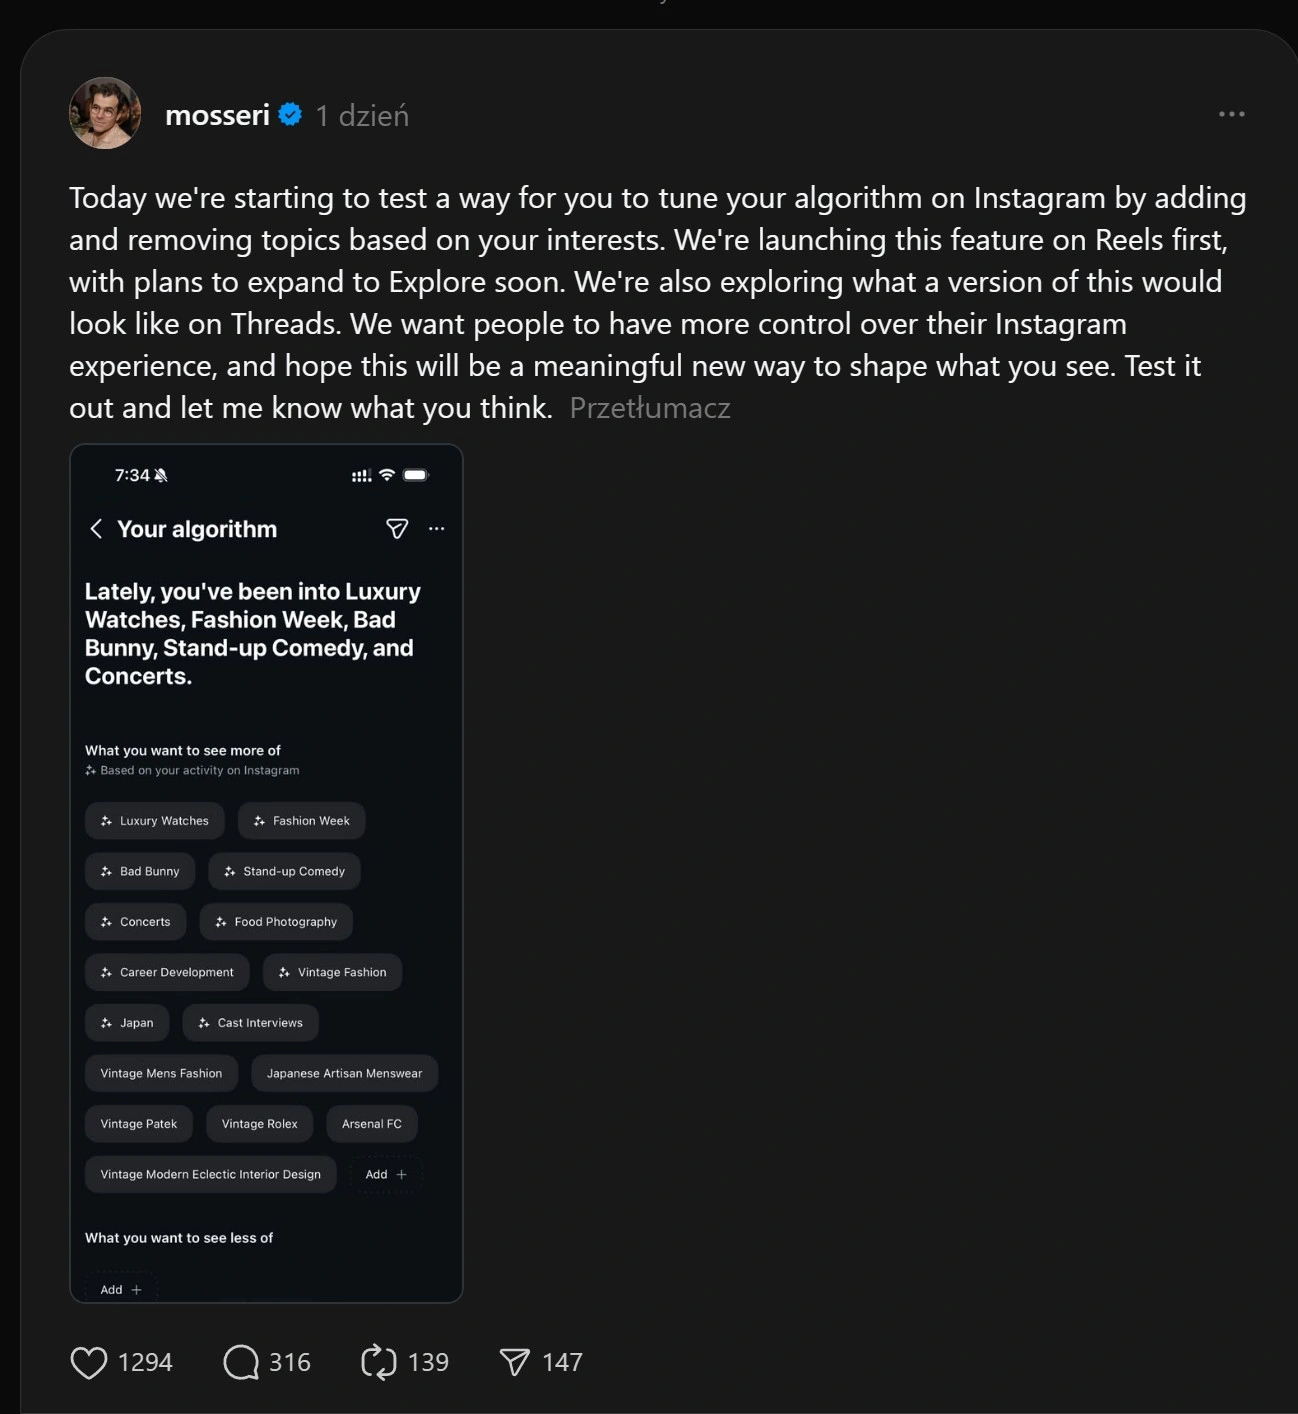Image resolution: width=1298 pixels, height=1414 pixels.
Task: Select the Vintage Rolex topic chip
Action: [x=260, y=1124]
